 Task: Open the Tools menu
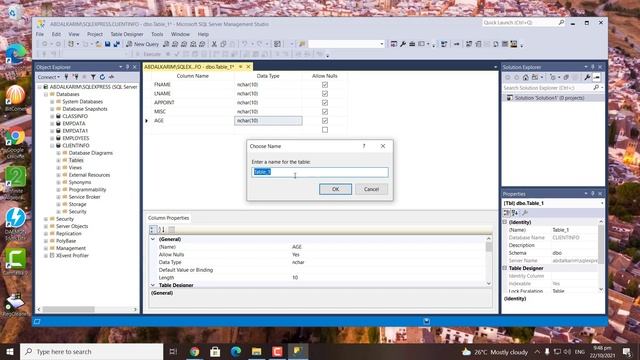(157, 34)
